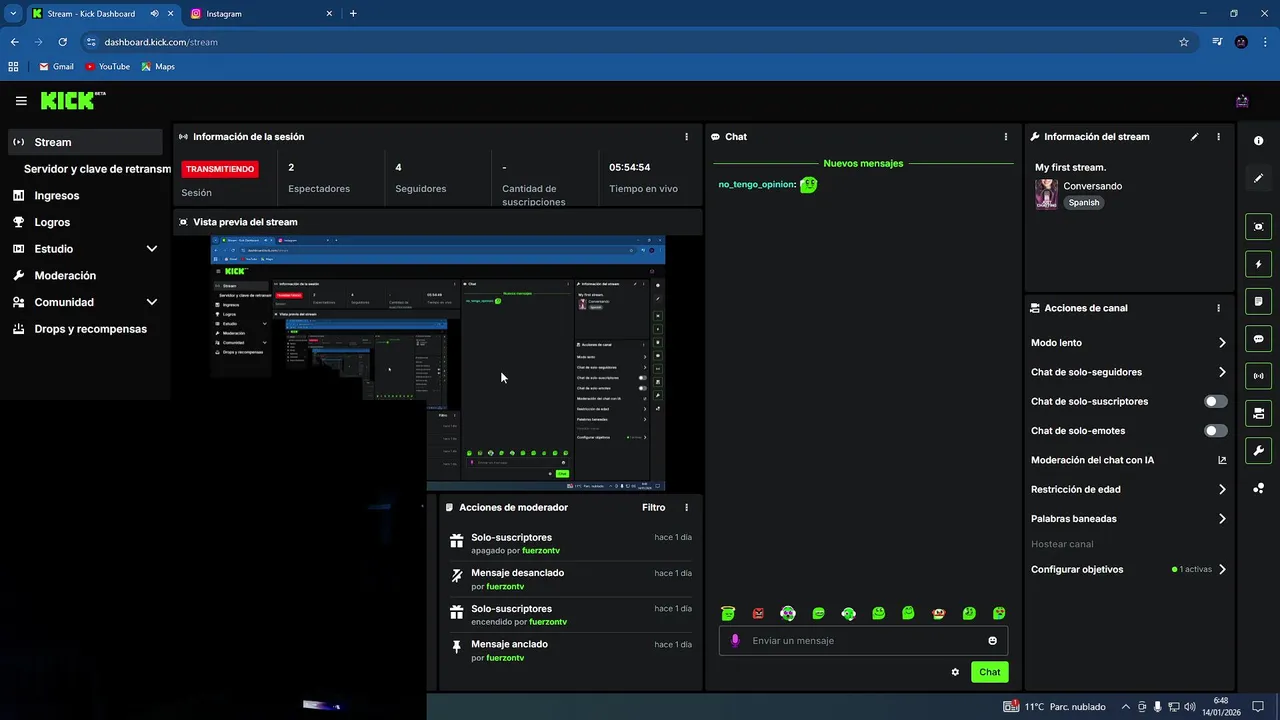Viewport: 1280px width, 720px height.
Task: Open the browser tab search dropdown
Action: tap(13, 13)
